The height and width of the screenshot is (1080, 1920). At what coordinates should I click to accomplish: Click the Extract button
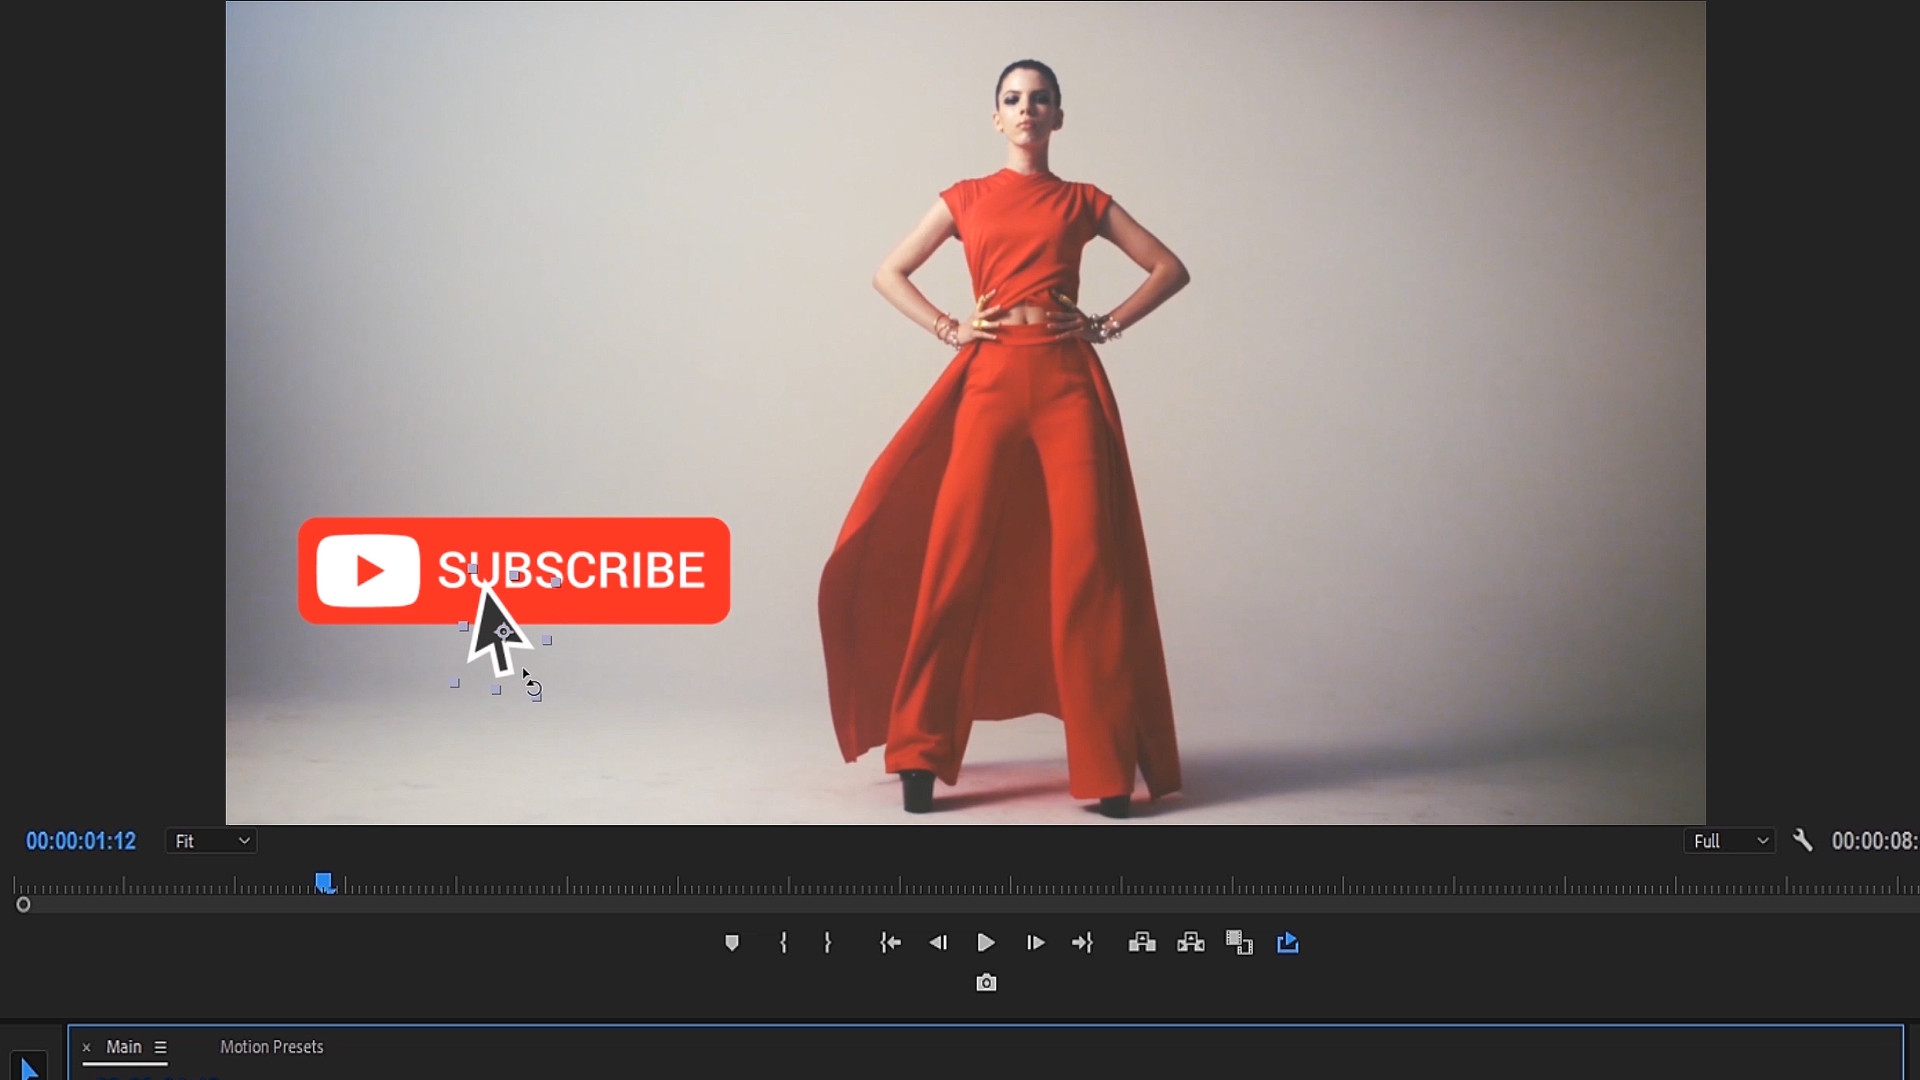click(x=1191, y=943)
